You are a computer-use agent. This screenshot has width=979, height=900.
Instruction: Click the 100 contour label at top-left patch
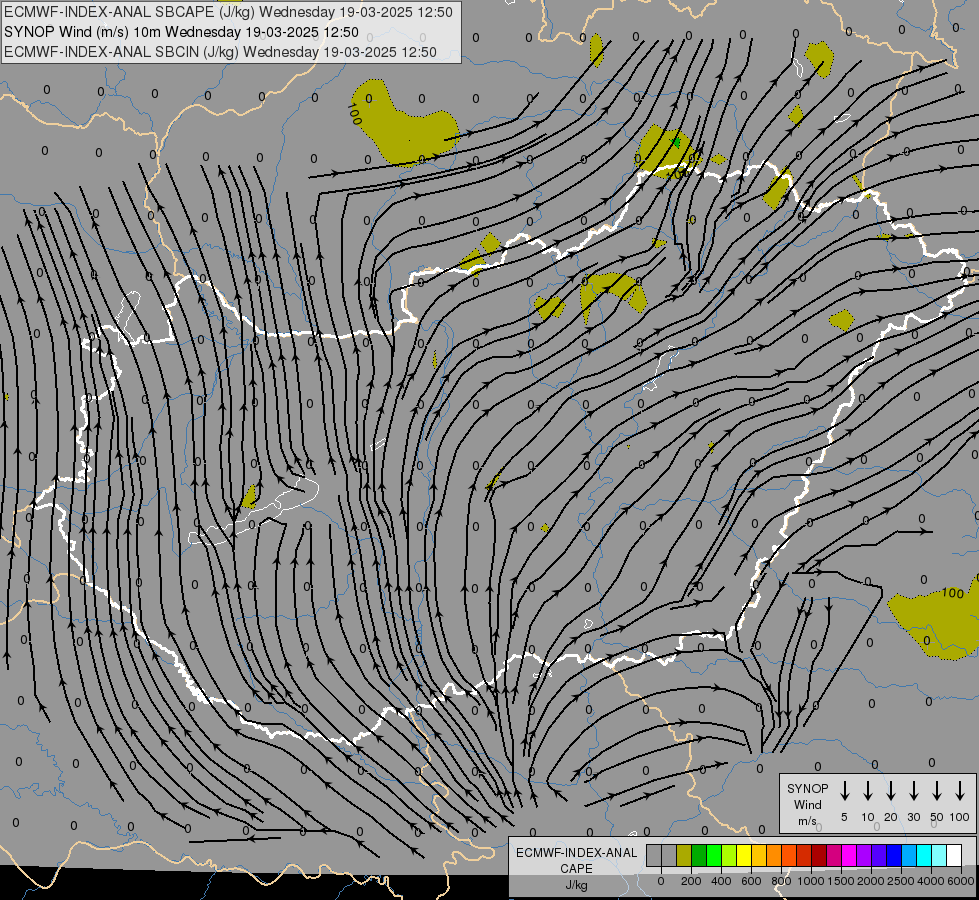pos(355,114)
